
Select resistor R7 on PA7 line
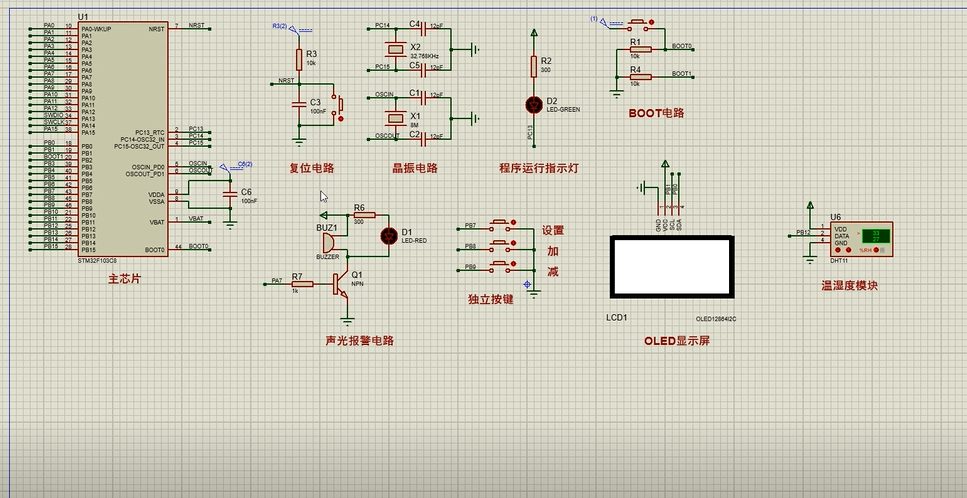pos(297,284)
